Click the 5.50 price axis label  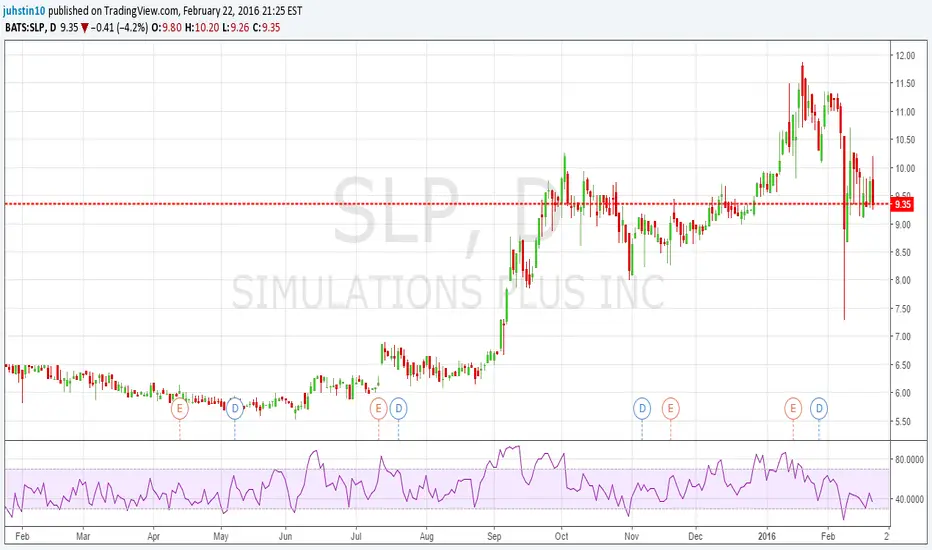903,422
